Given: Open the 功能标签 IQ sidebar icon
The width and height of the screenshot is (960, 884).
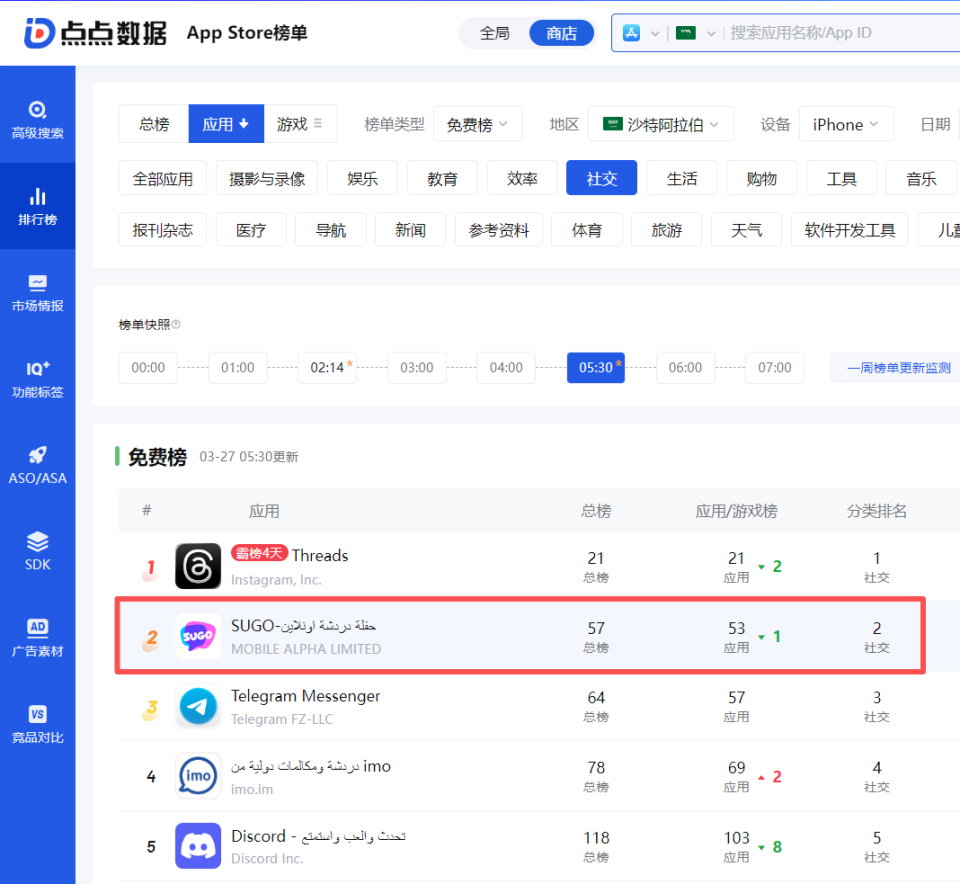Looking at the screenshot, I should (37, 369).
